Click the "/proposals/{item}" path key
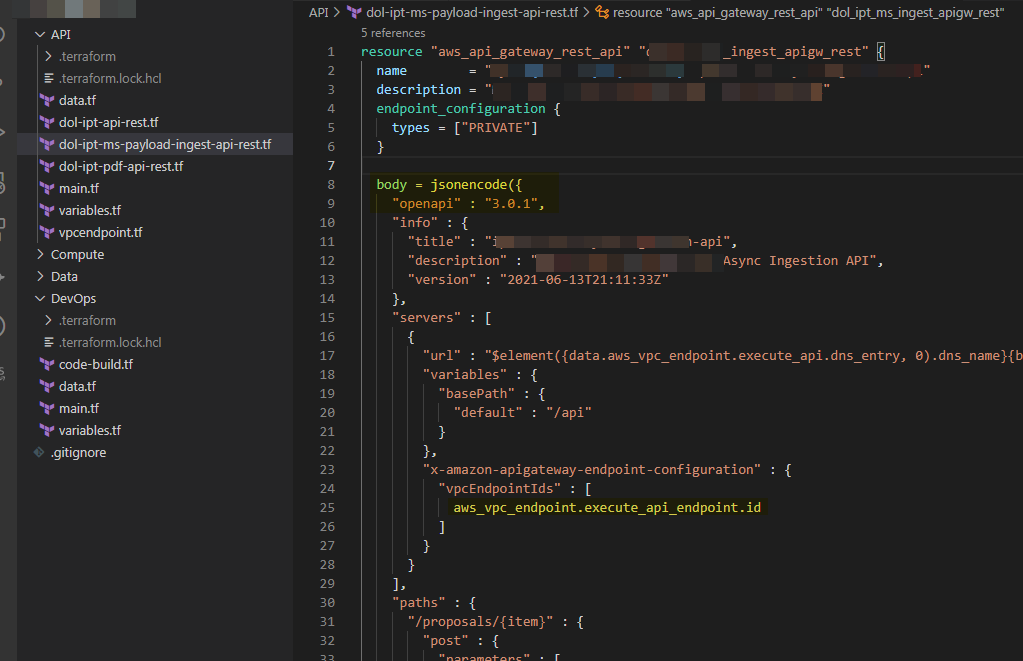The image size is (1023, 661). click(x=480, y=621)
